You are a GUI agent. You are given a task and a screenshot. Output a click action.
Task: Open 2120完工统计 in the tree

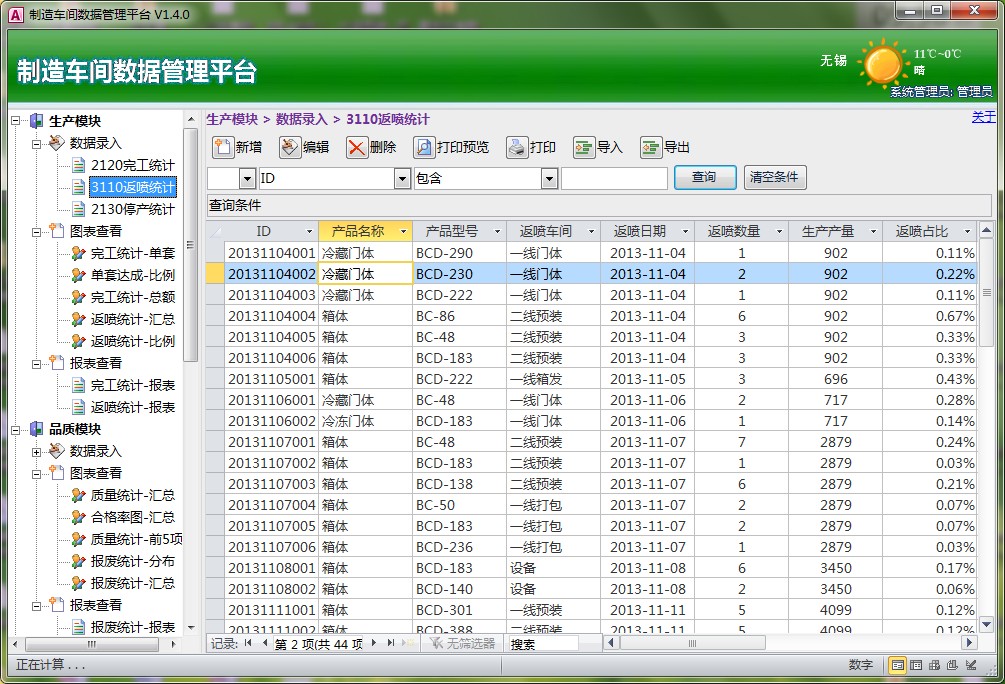click(x=132, y=165)
